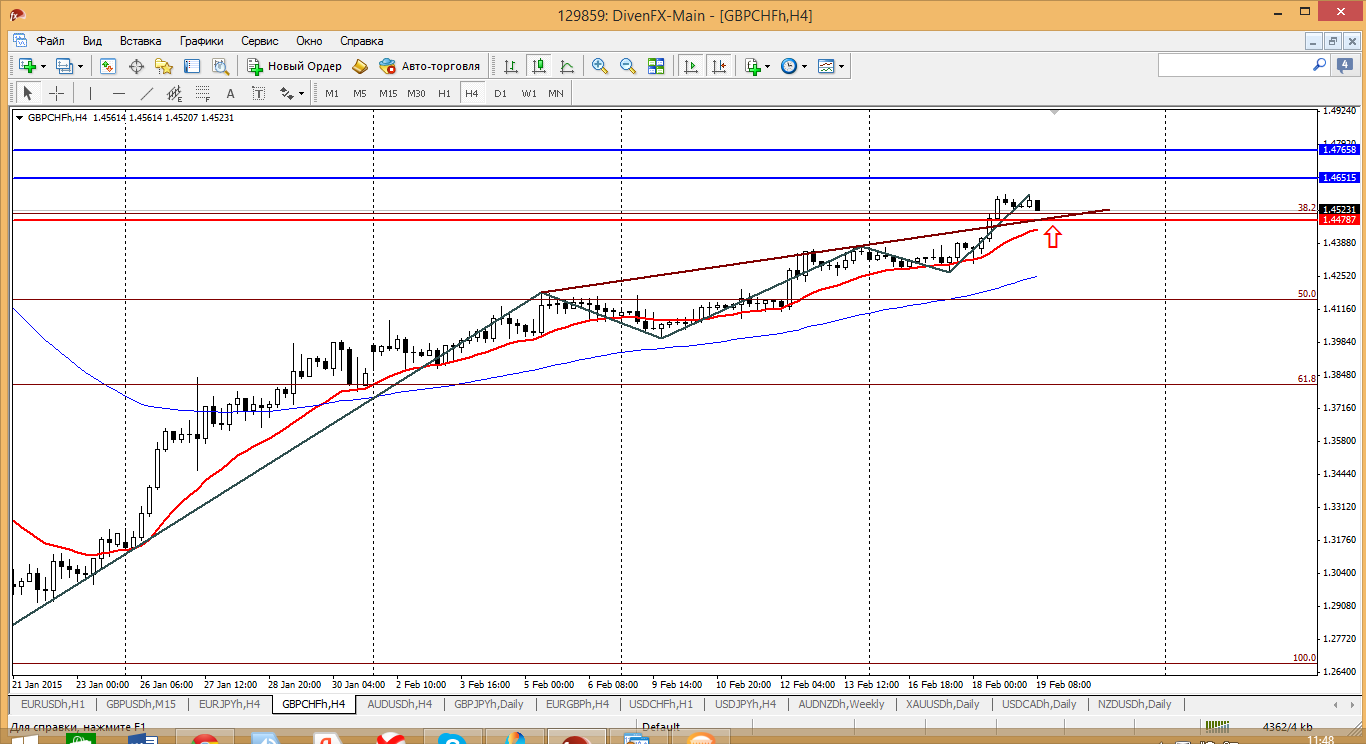
Task: Open the Profiles icon
Action: [65, 66]
